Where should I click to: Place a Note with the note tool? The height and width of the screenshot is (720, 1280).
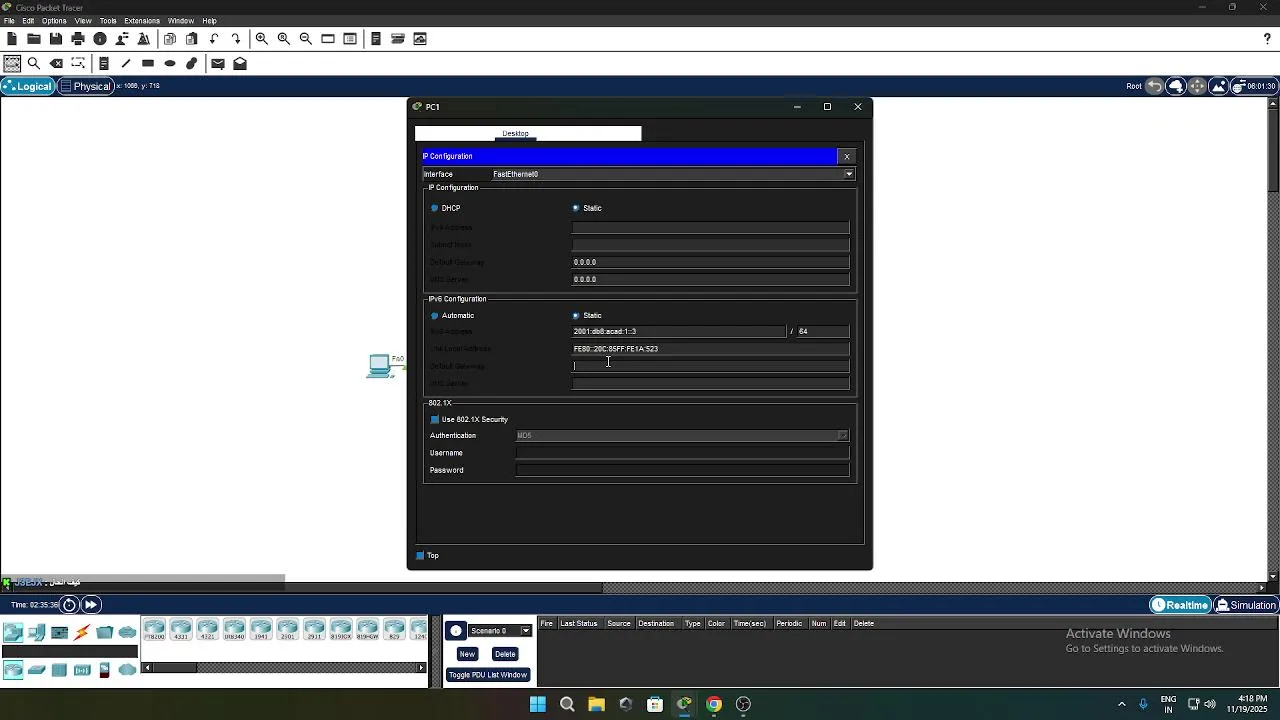[104, 63]
